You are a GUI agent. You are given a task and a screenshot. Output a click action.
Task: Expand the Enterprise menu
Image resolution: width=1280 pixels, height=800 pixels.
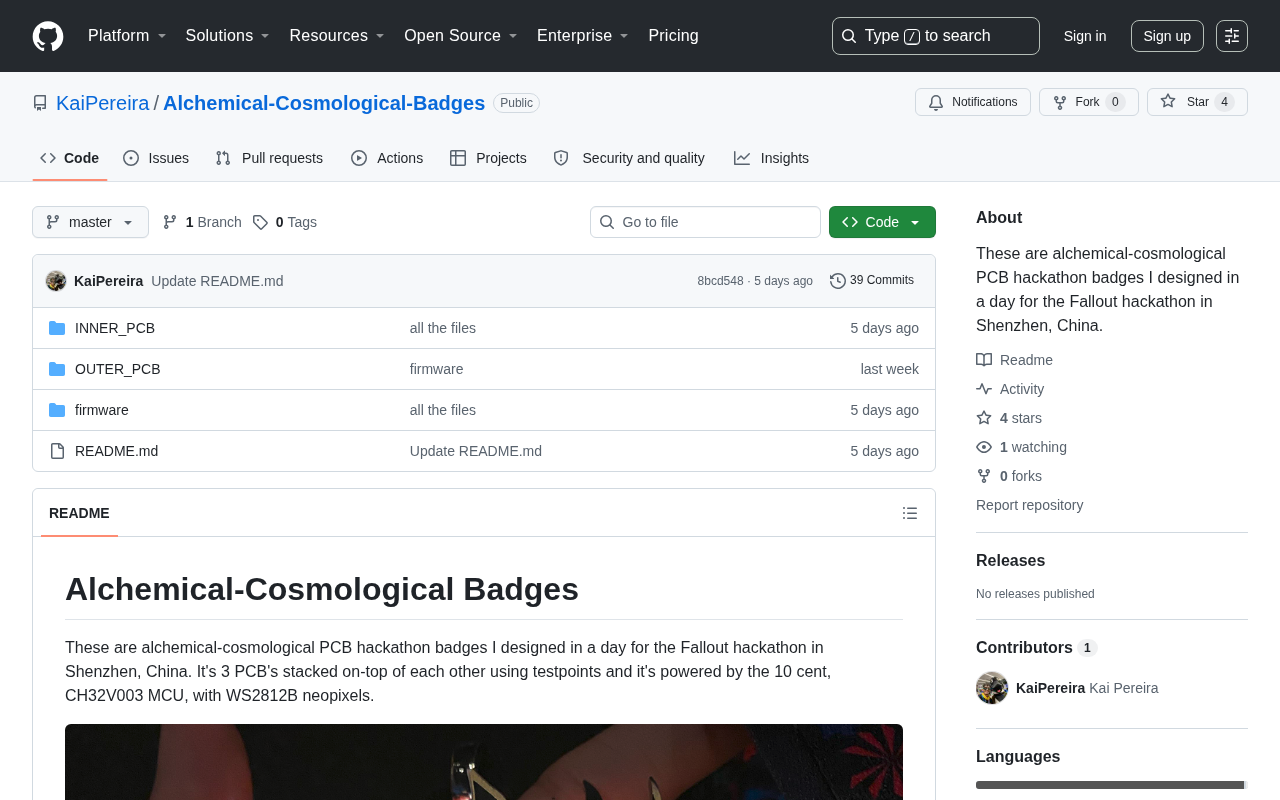(583, 36)
